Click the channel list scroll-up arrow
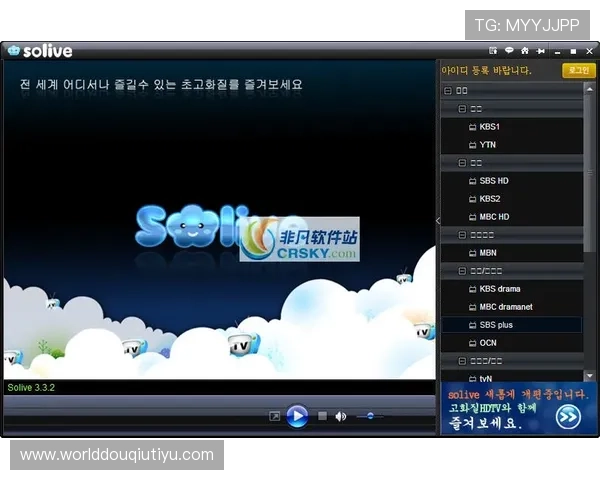 (590, 89)
